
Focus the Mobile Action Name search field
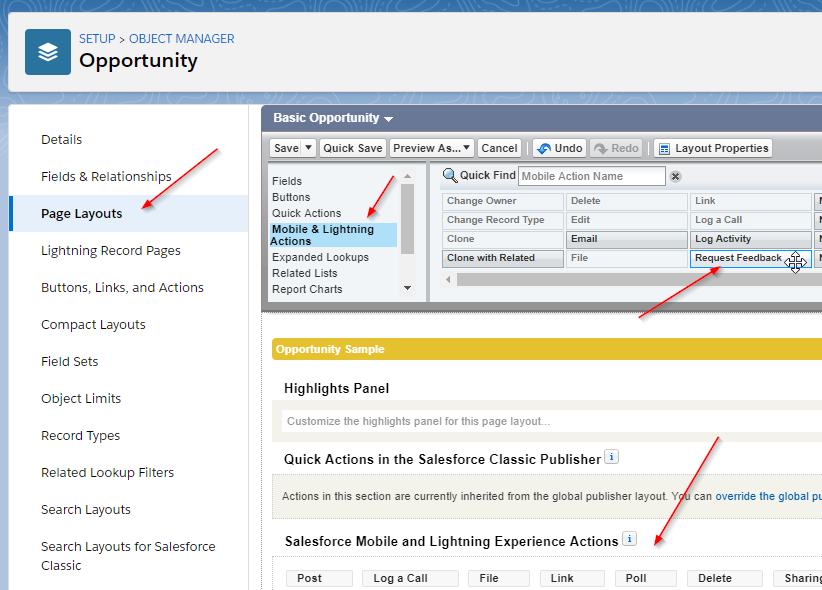[x=592, y=176]
